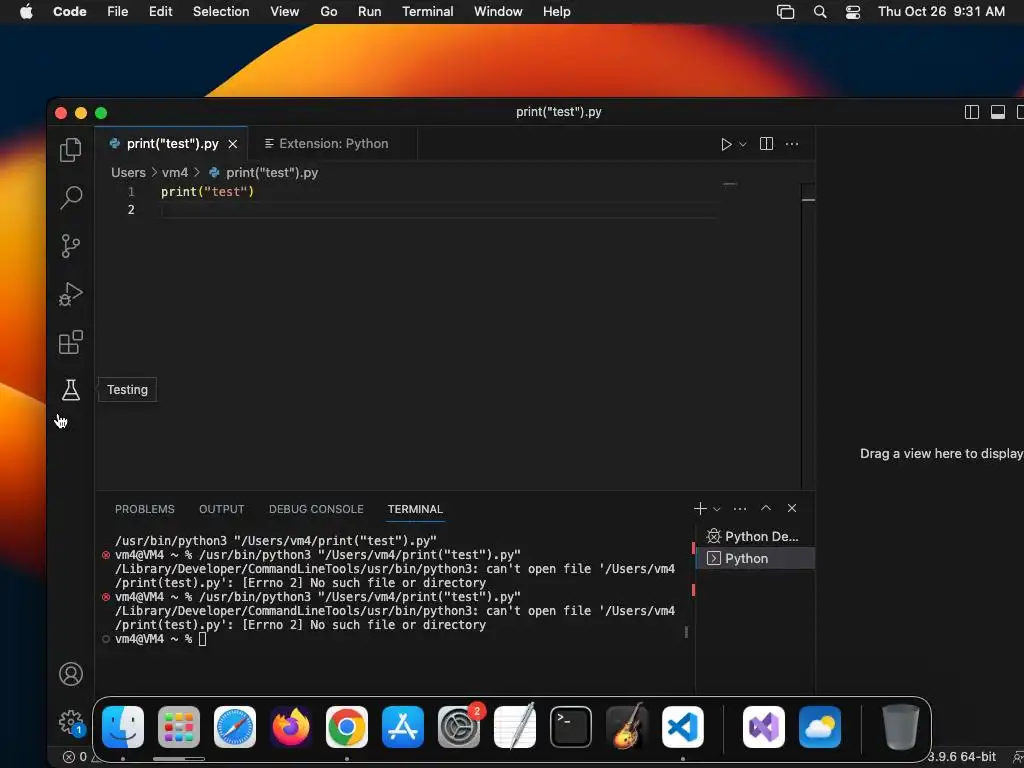Open the terminal launch profile dropdown

coord(716,509)
